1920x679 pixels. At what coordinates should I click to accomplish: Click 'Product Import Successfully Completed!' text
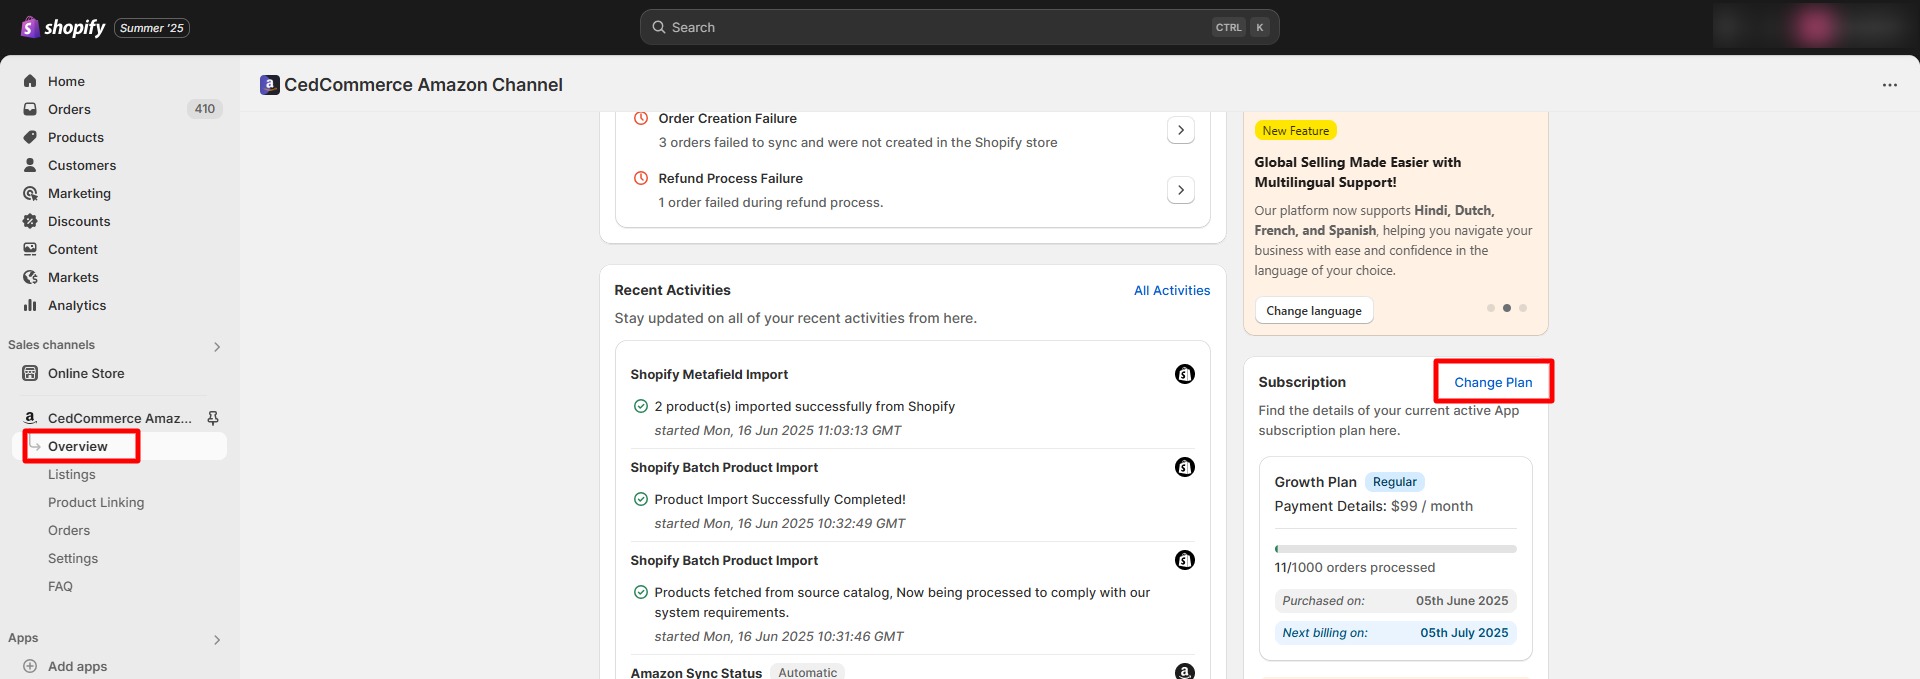click(780, 499)
